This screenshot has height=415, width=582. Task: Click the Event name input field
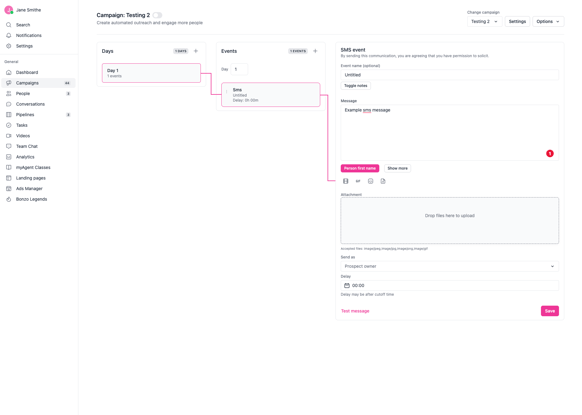pyautogui.click(x=449, y=75)
